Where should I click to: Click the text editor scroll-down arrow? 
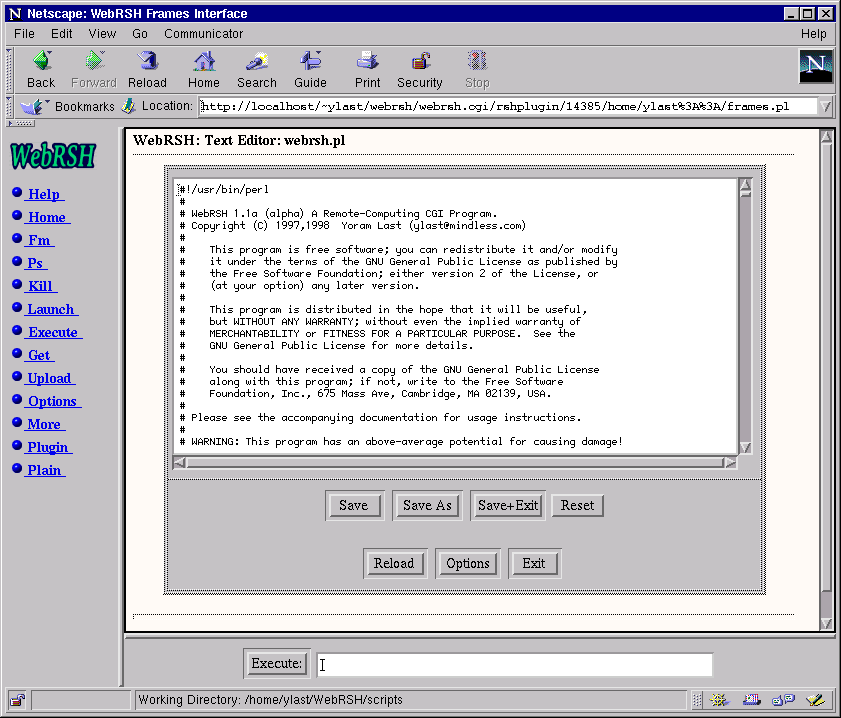click(x=745, y=447)
